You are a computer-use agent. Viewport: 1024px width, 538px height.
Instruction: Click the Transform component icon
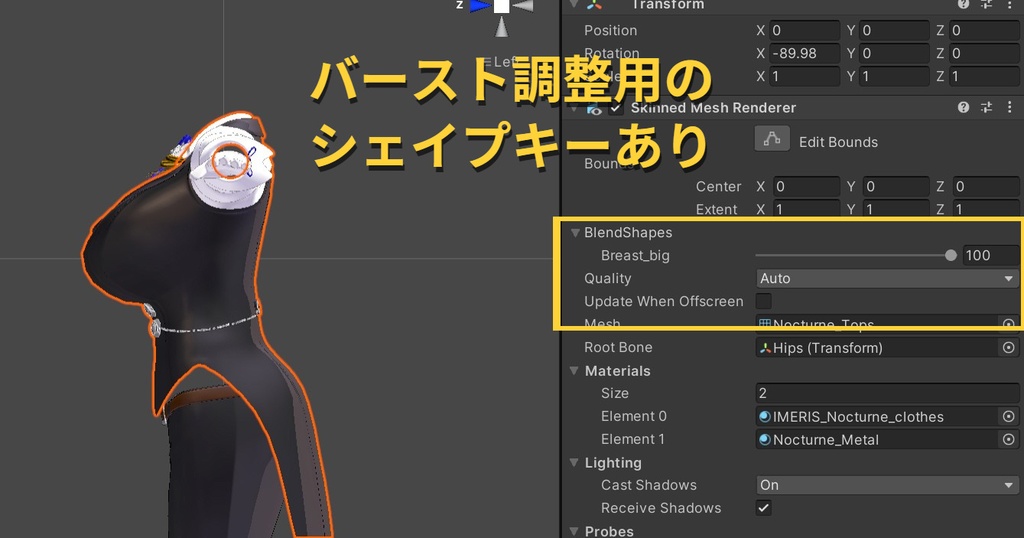coord(594,5)
